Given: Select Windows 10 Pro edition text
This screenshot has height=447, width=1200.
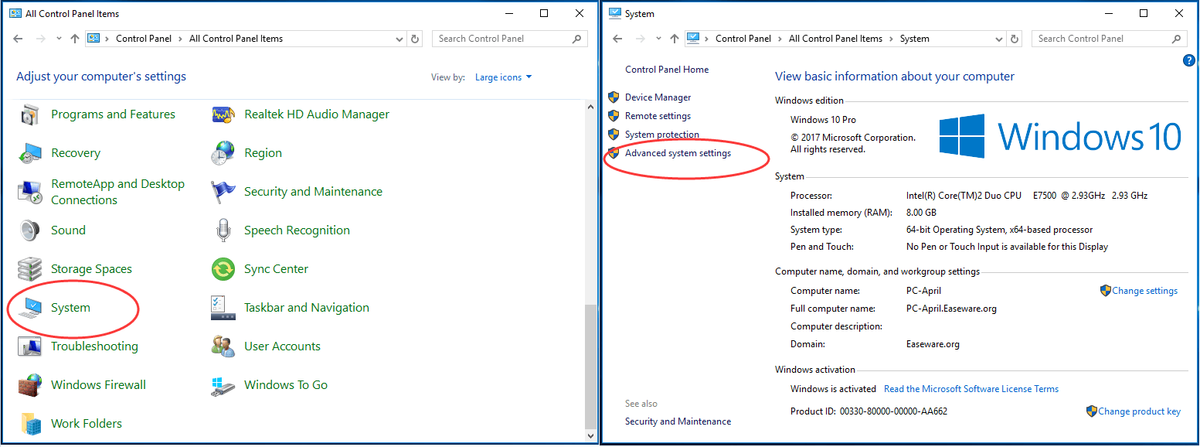Looking at the screenshot, I should click(824, 119).
